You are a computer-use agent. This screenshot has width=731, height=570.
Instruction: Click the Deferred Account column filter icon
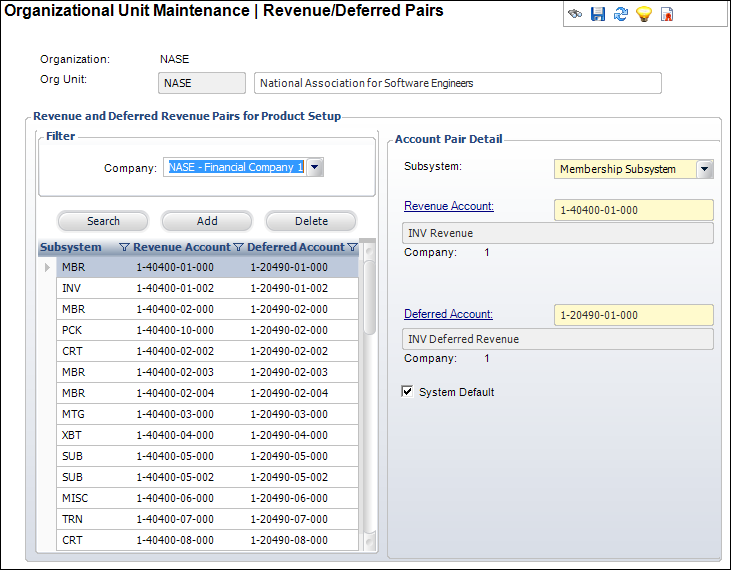352,247
